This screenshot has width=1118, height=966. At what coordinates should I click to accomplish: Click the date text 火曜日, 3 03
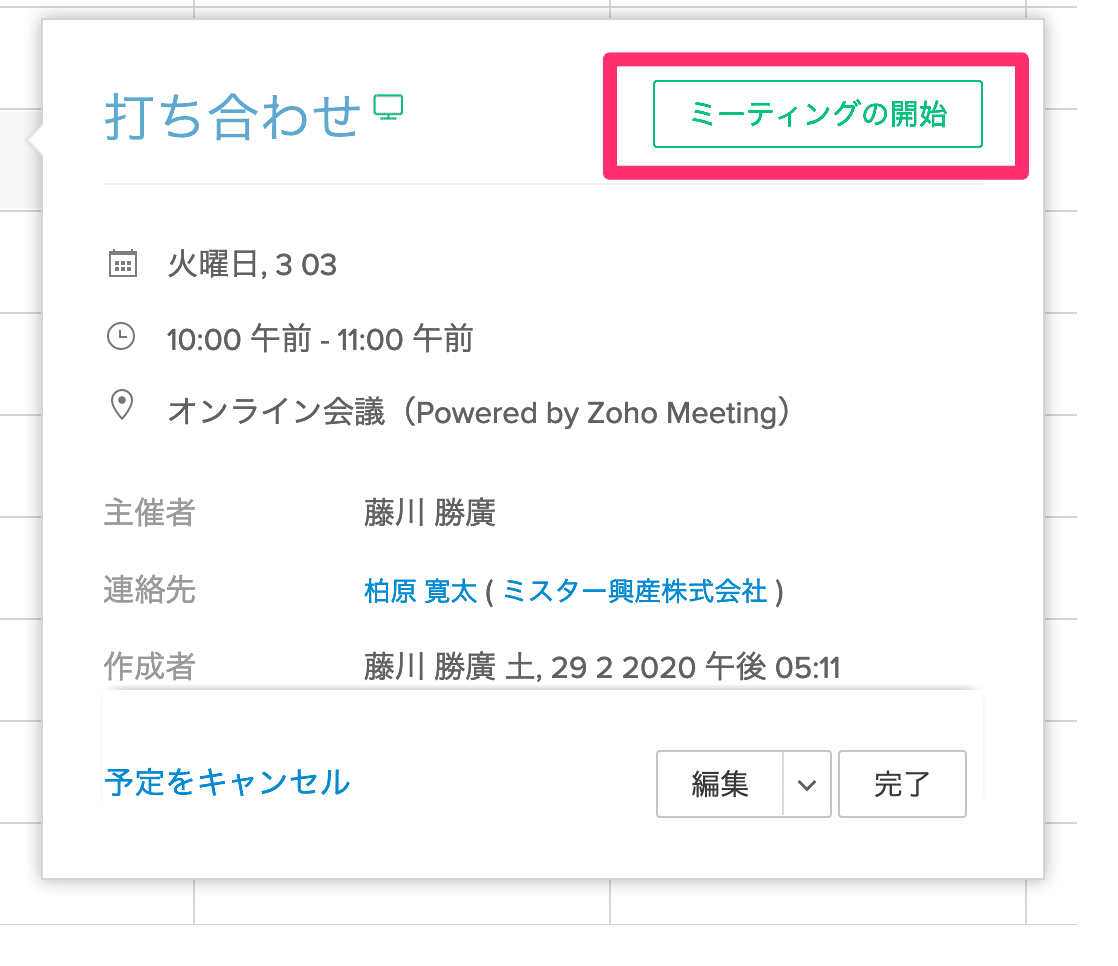click(x=252, y=264)
